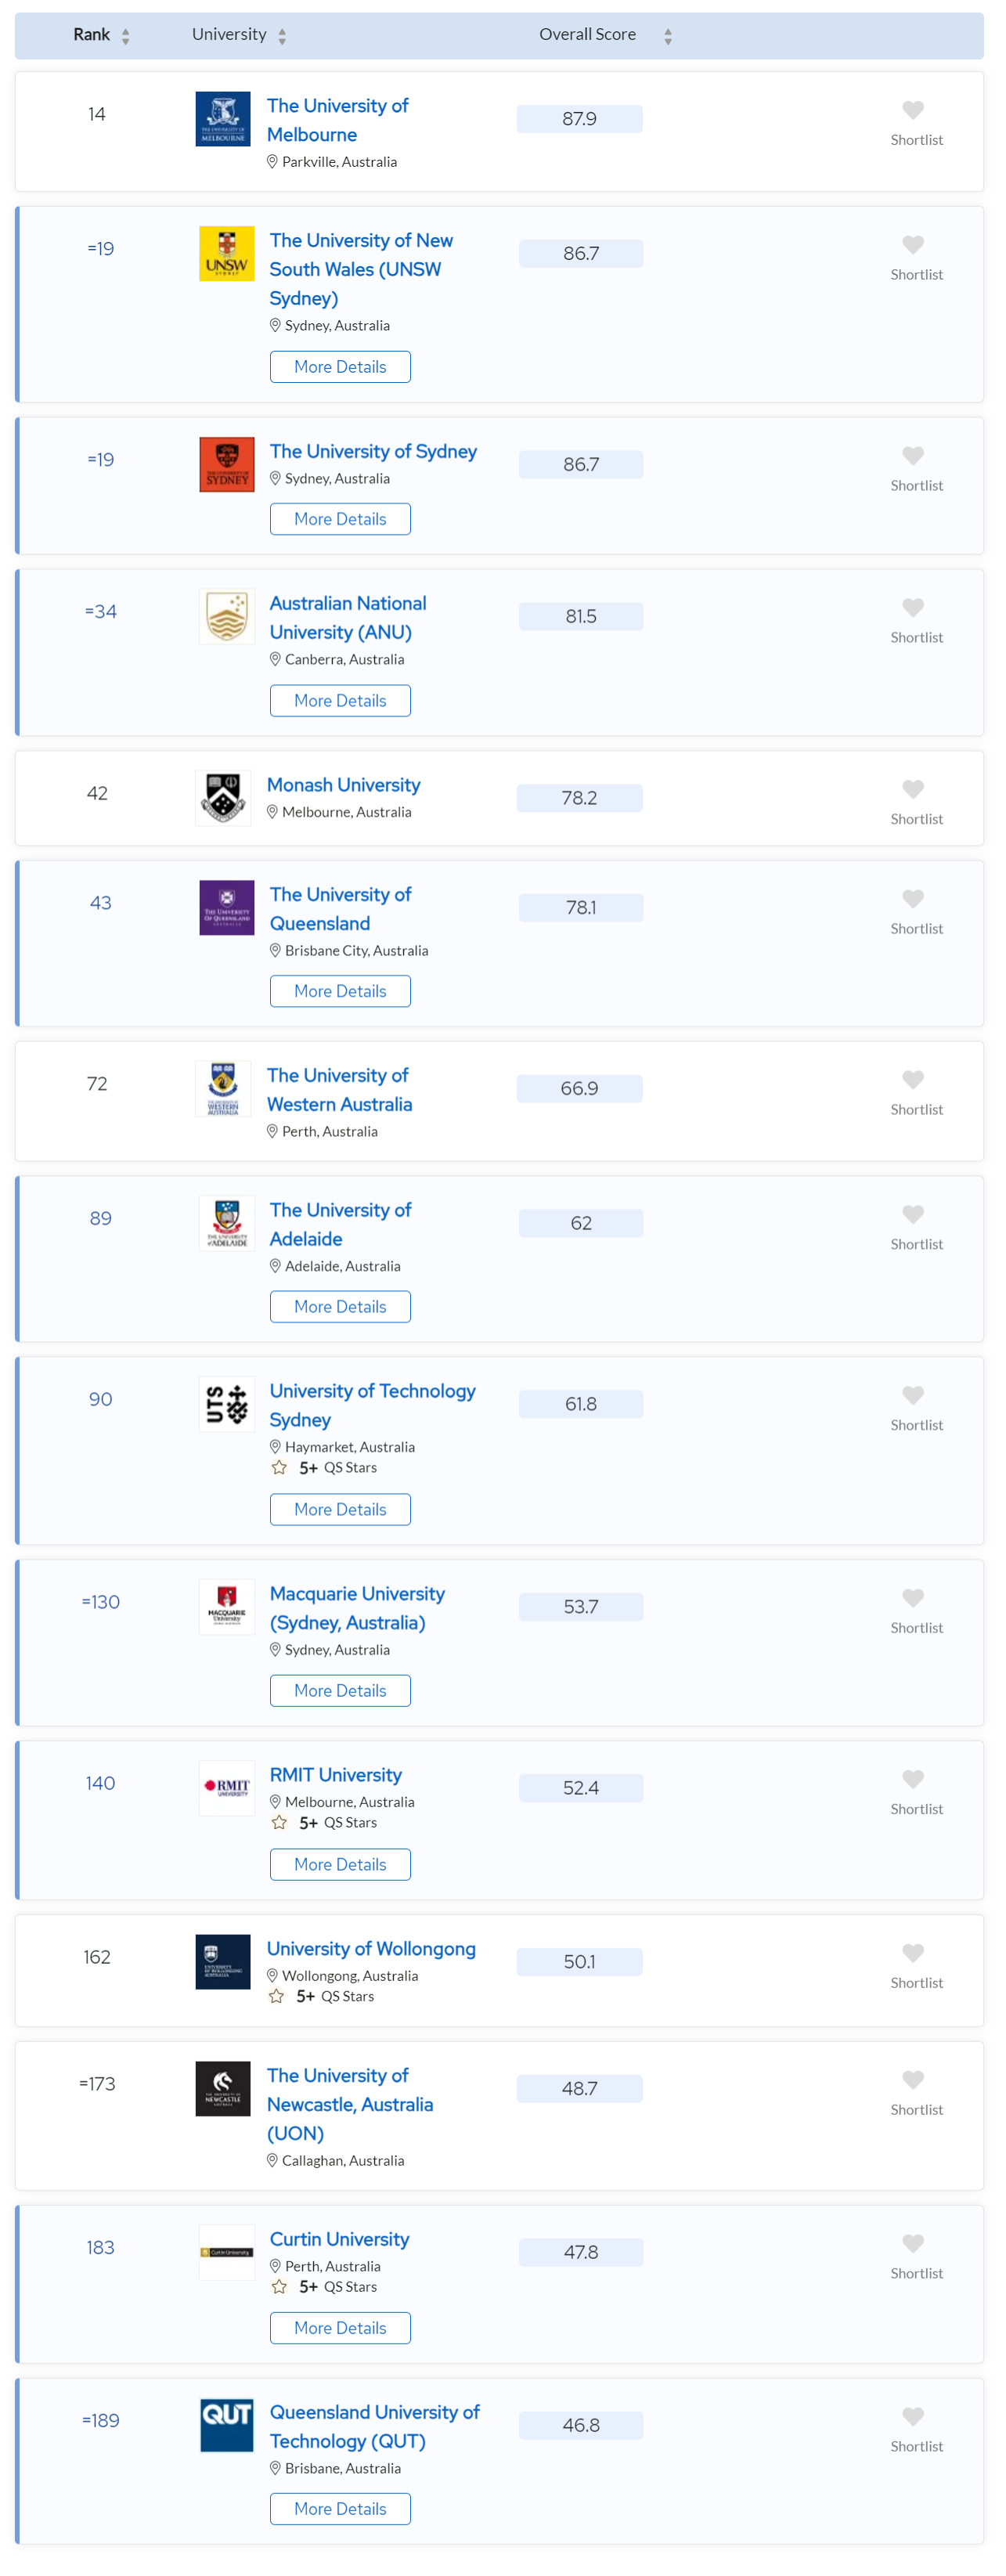
Task: Toggle shortlist heart for Queensland University of Technology
Action: pos(912,2416)
